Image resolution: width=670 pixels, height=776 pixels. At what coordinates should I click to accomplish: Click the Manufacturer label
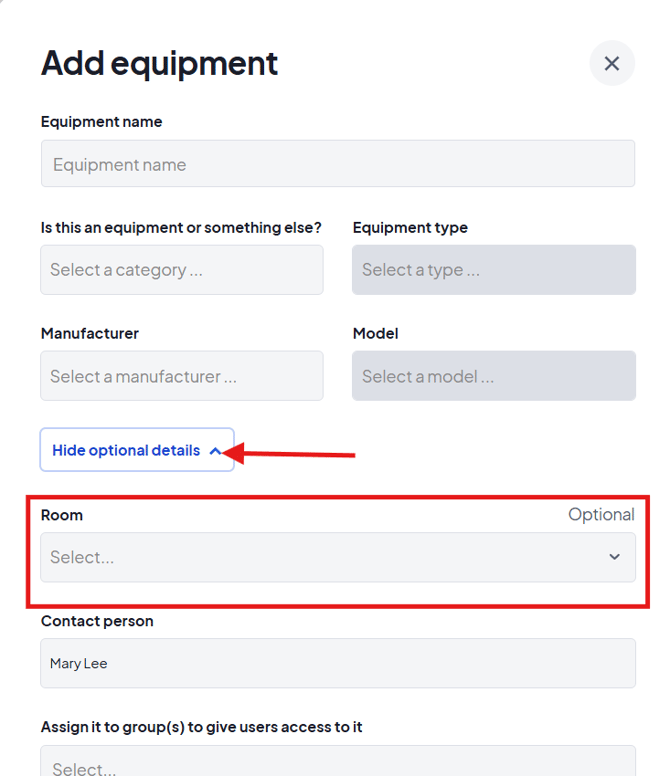click(x=90, y=334)
